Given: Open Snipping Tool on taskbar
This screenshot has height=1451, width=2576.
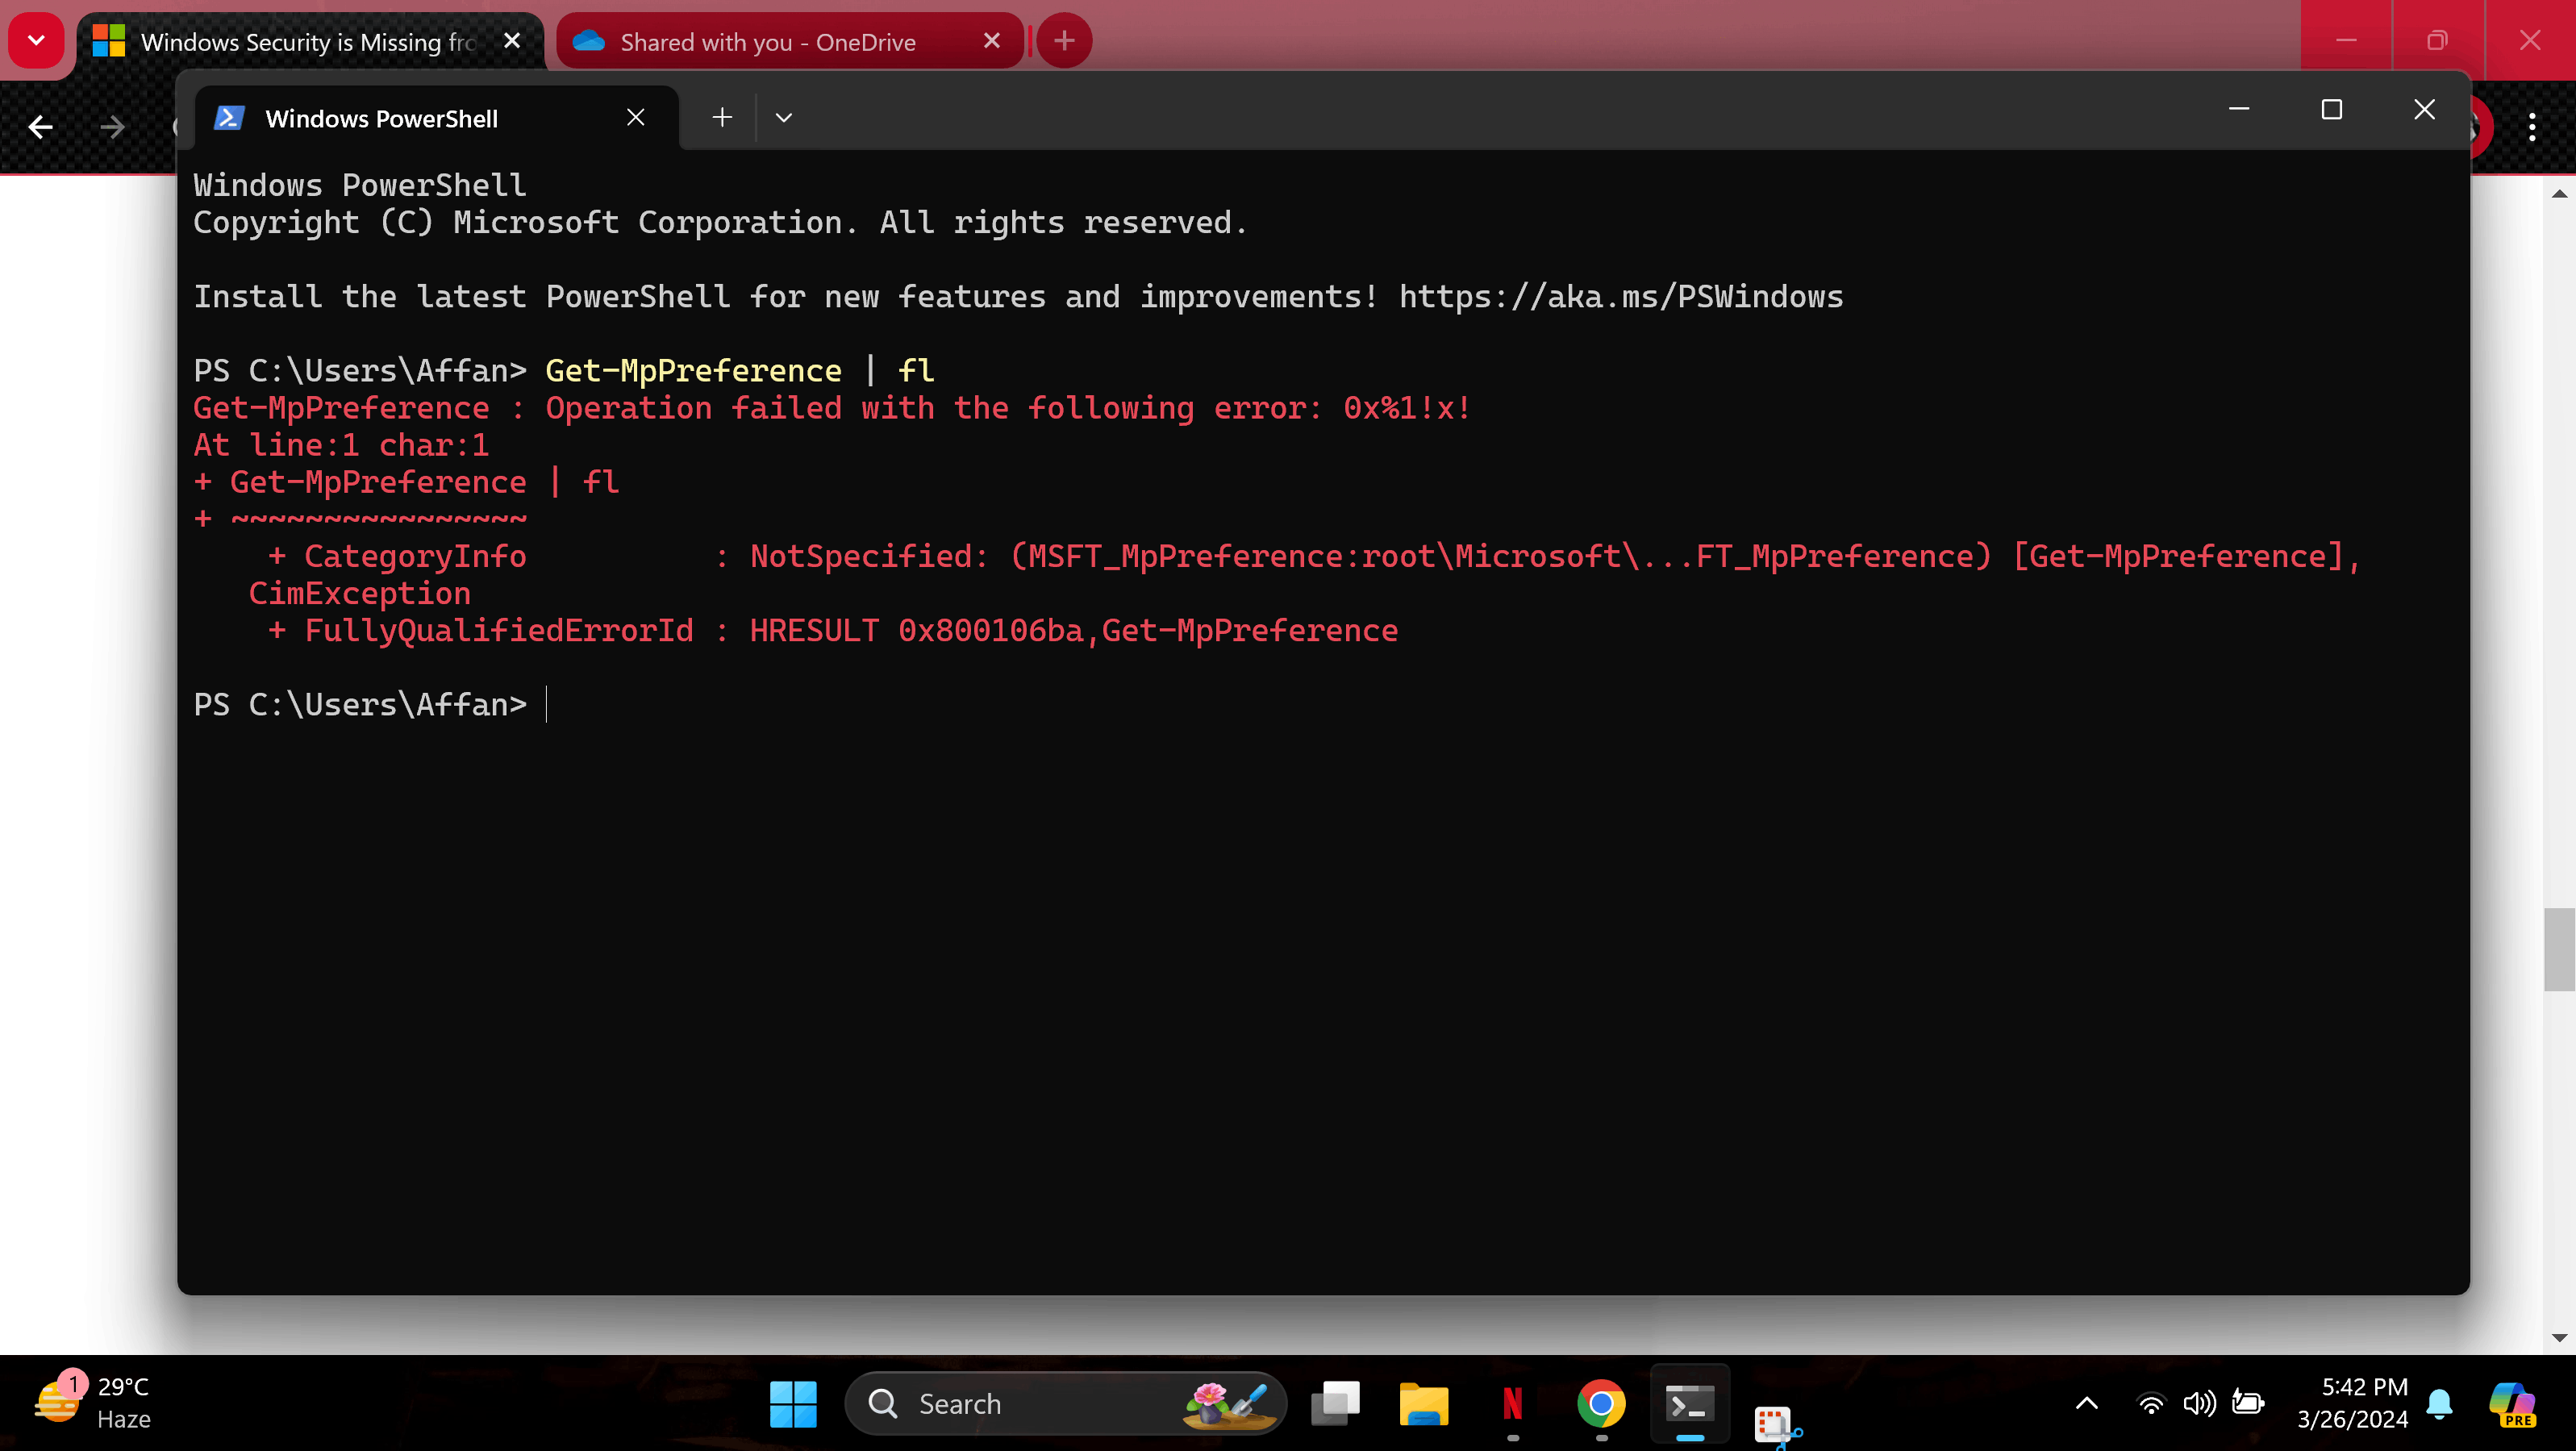Looking at the screenshot, I should 1775,1421.
